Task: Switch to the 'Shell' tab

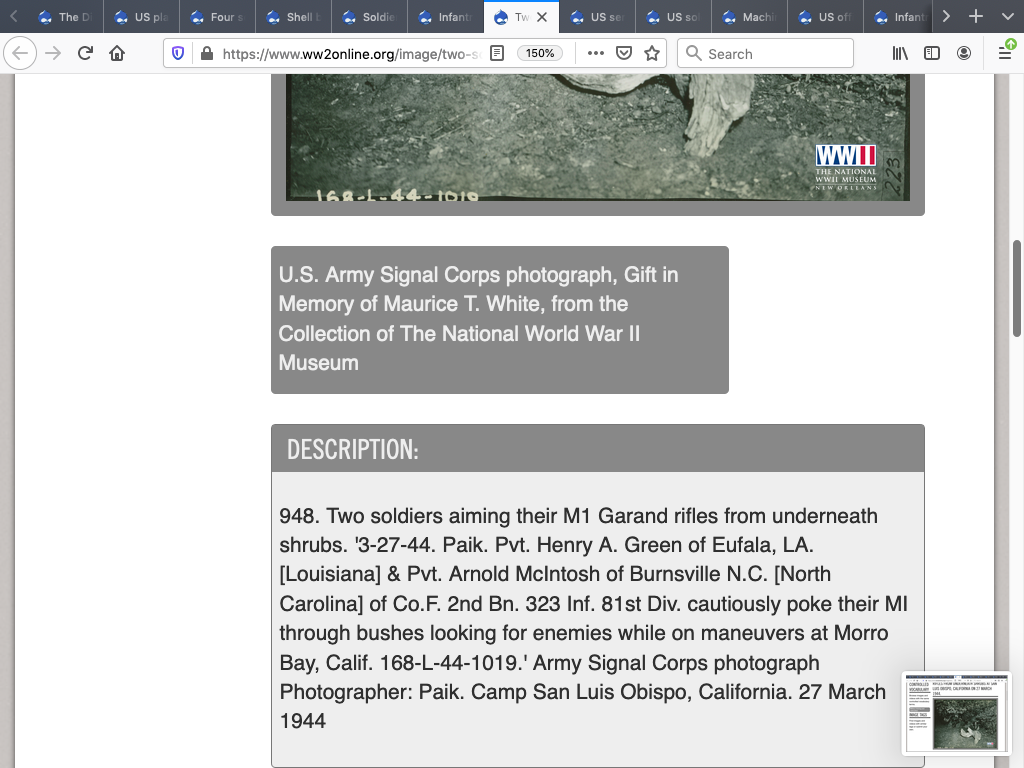Action: (x=295, y=17)
